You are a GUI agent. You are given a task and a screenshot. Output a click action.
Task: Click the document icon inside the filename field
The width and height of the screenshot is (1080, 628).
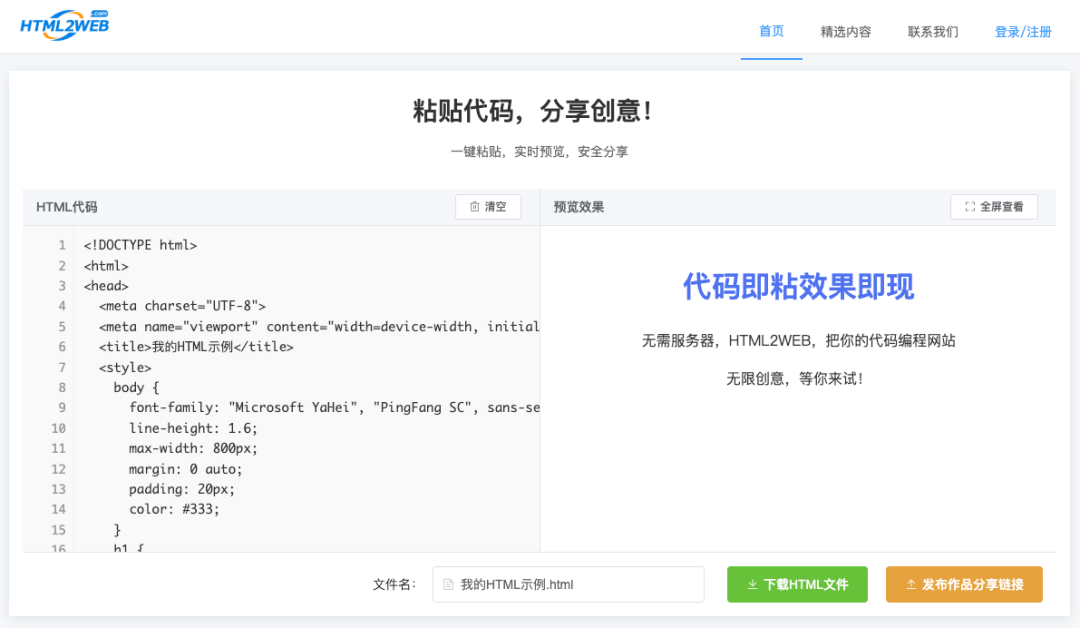447,584
